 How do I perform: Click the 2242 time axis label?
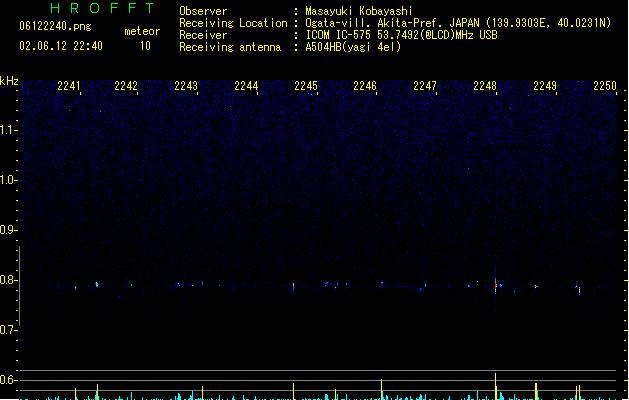[x=126, y=86]
